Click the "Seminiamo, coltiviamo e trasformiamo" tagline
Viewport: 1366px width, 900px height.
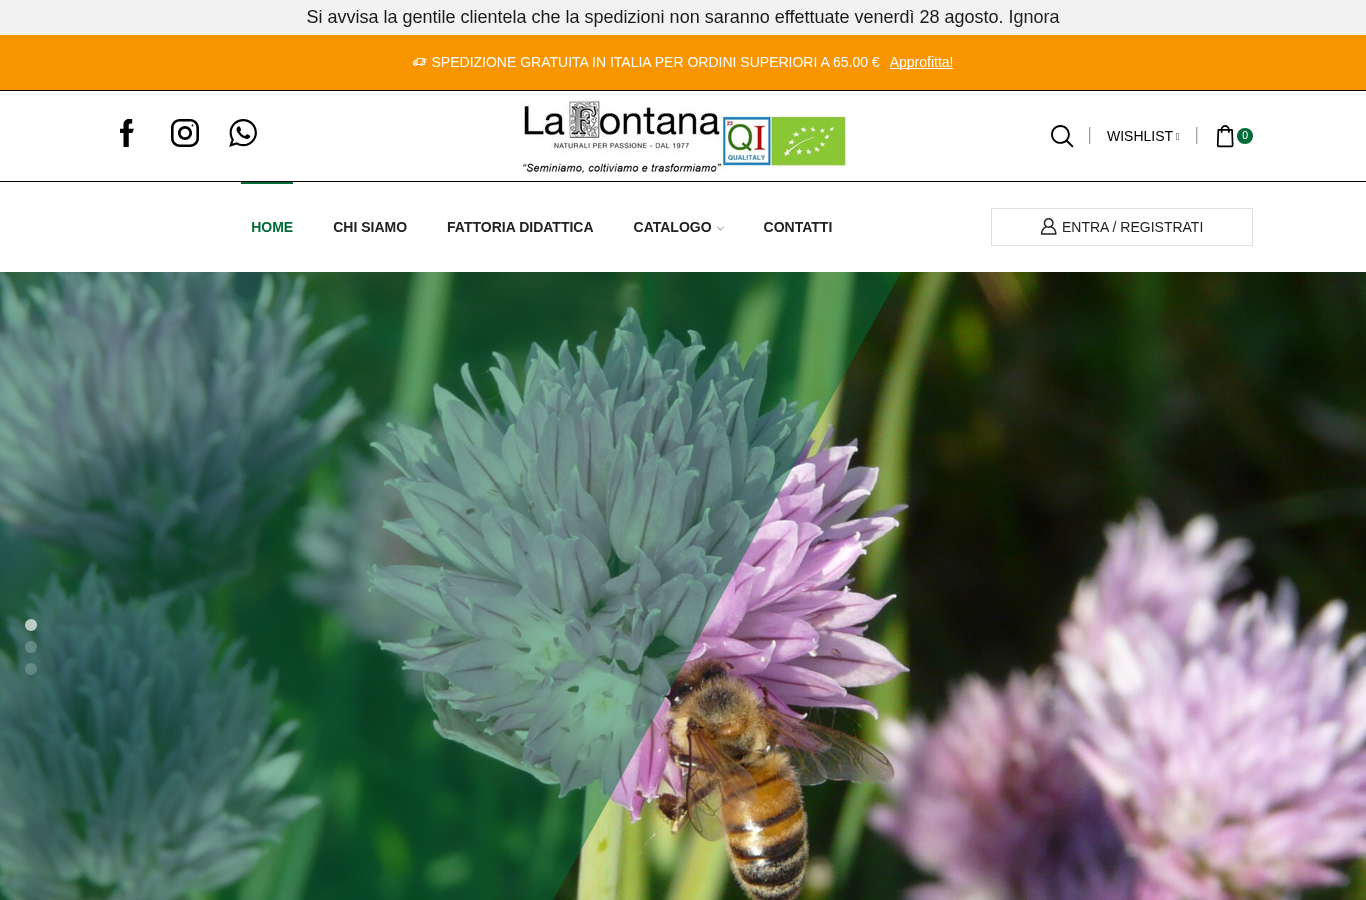(x=621, y=168)
